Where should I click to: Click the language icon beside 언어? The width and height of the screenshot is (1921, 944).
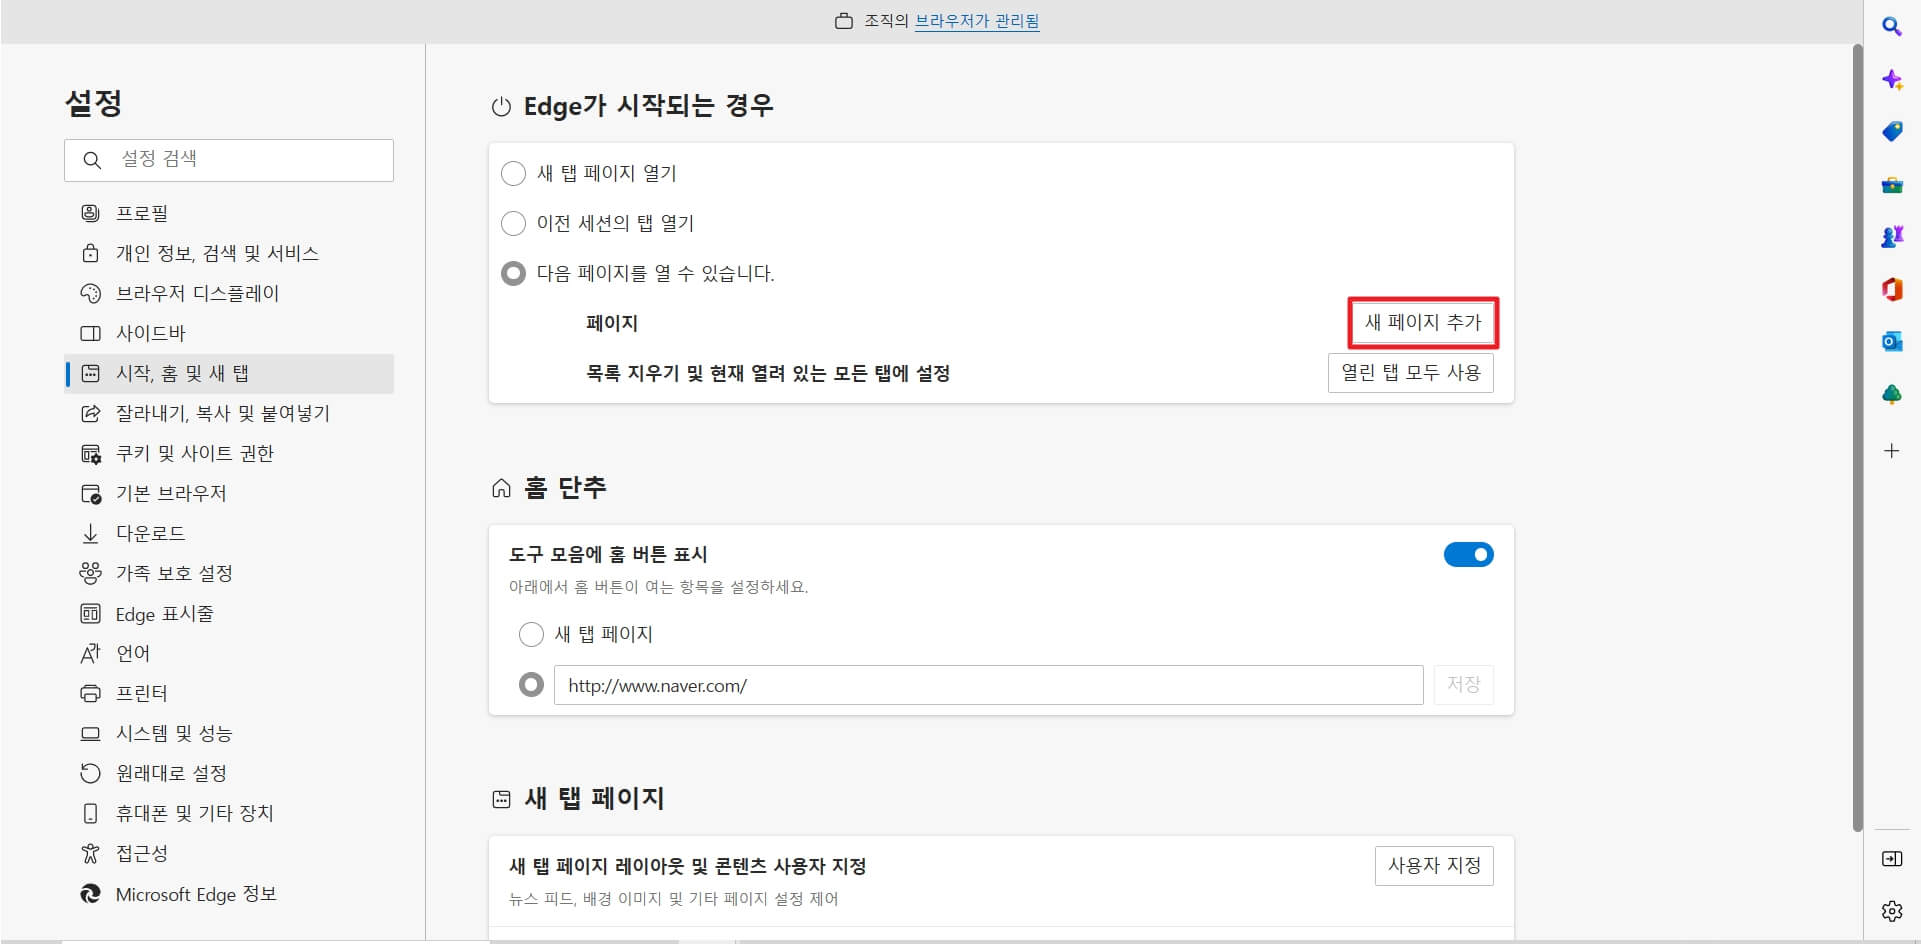pos(90,653)
